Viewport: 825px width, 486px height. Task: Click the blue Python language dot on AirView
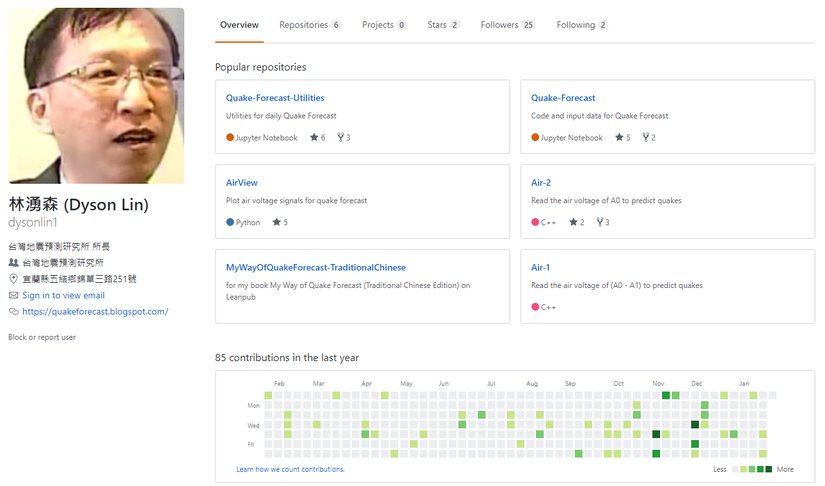point(230,222)
